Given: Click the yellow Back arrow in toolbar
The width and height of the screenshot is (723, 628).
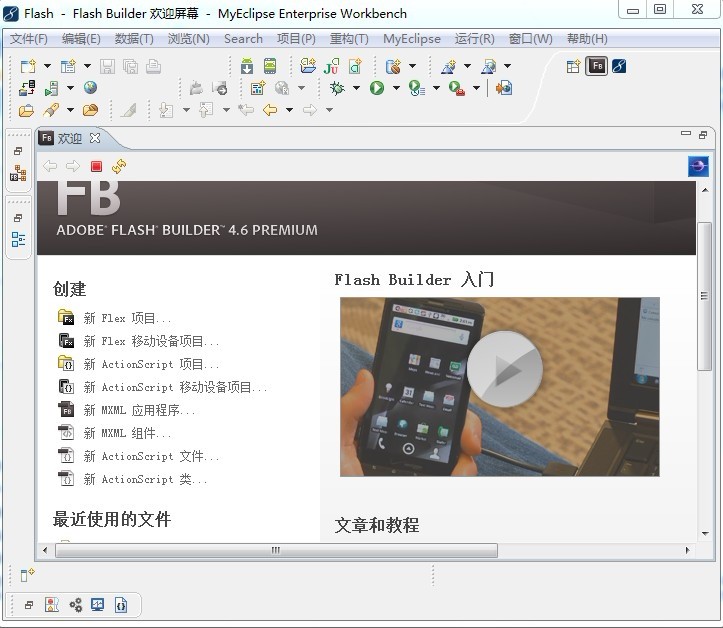Looking at the screenshot, I should pyautogui.click(x=270, y=110).
